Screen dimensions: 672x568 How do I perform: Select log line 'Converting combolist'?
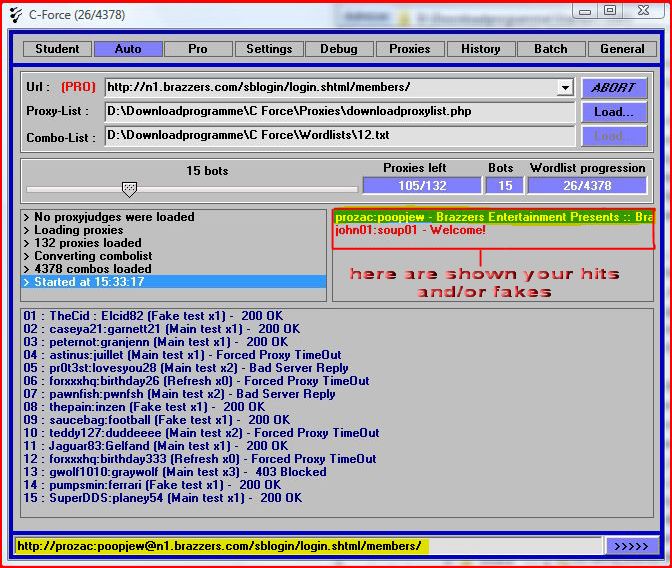pos(174,256)
